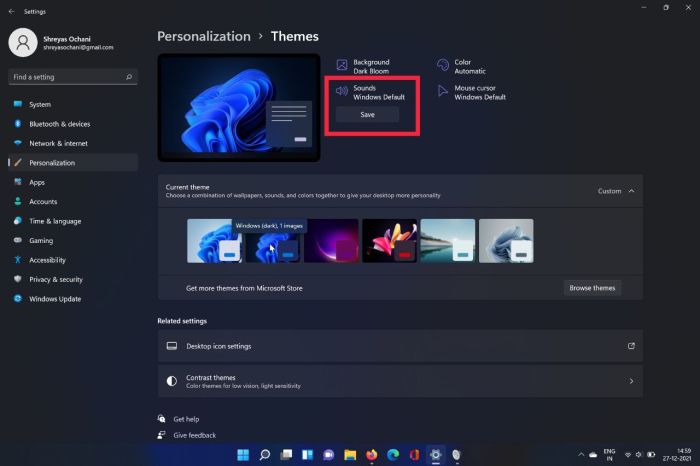The width and height of the screenshot is (700, 466).
Task: Click the Save theme button
Action: 367,115
